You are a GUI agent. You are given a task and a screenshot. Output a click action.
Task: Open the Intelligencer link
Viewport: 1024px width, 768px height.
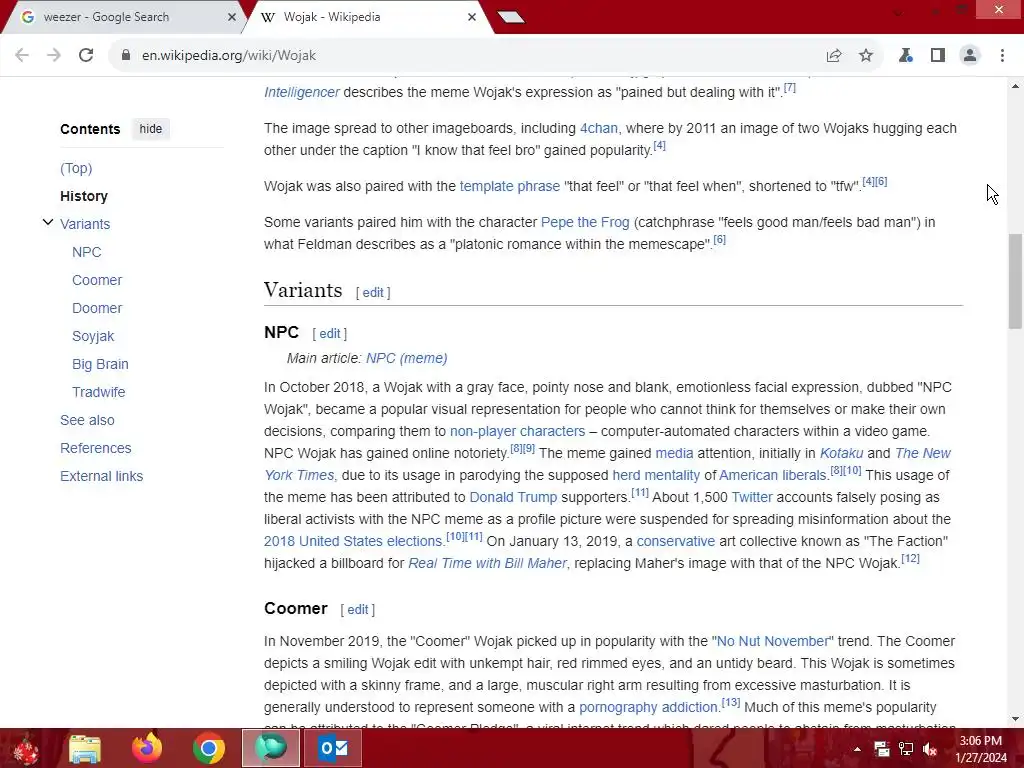302,92
